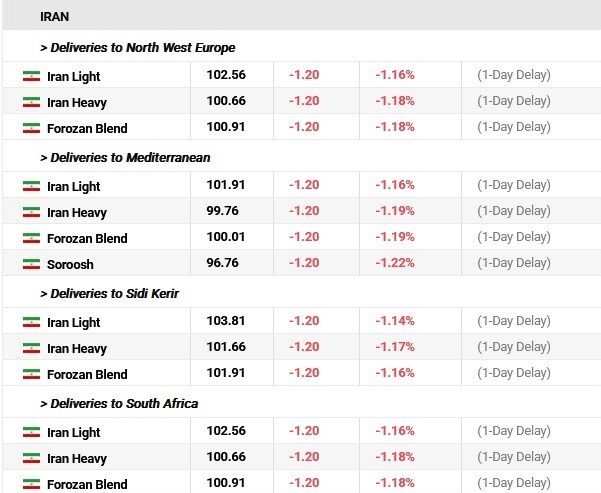This screenshot has width=601, height=493.
Task: Click the 96.76 Soroosh price
Action: pyautogui.click(x=222, y=263)
